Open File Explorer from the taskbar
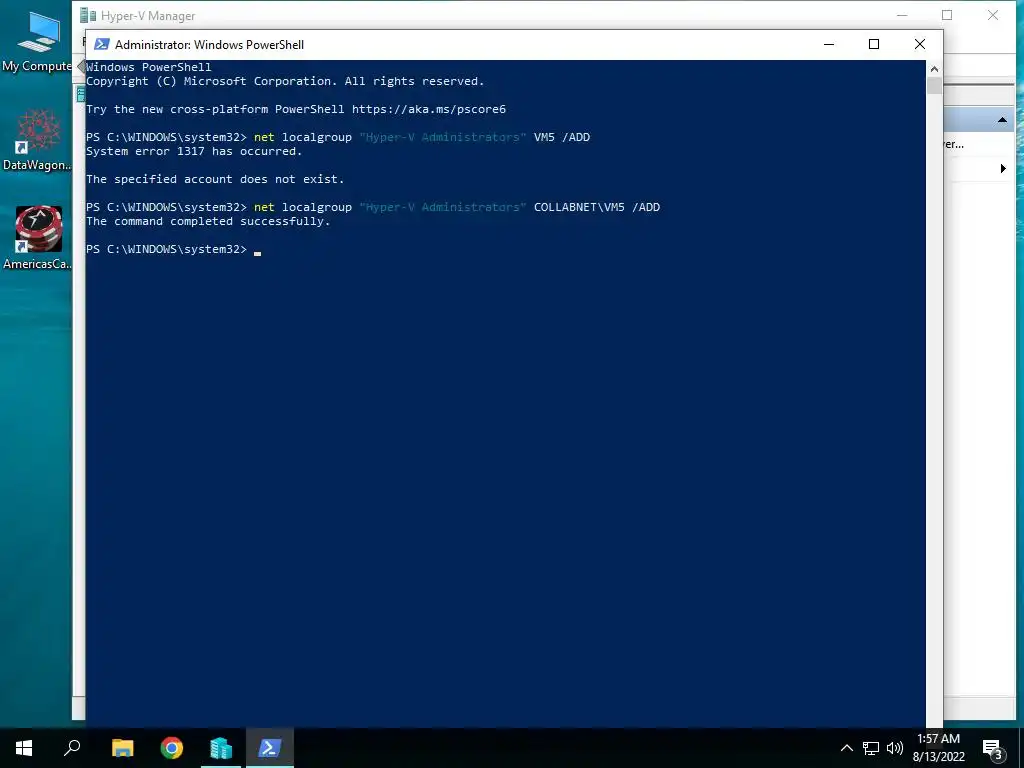The width and height of the screenshot is (1024, 768). 122,748
